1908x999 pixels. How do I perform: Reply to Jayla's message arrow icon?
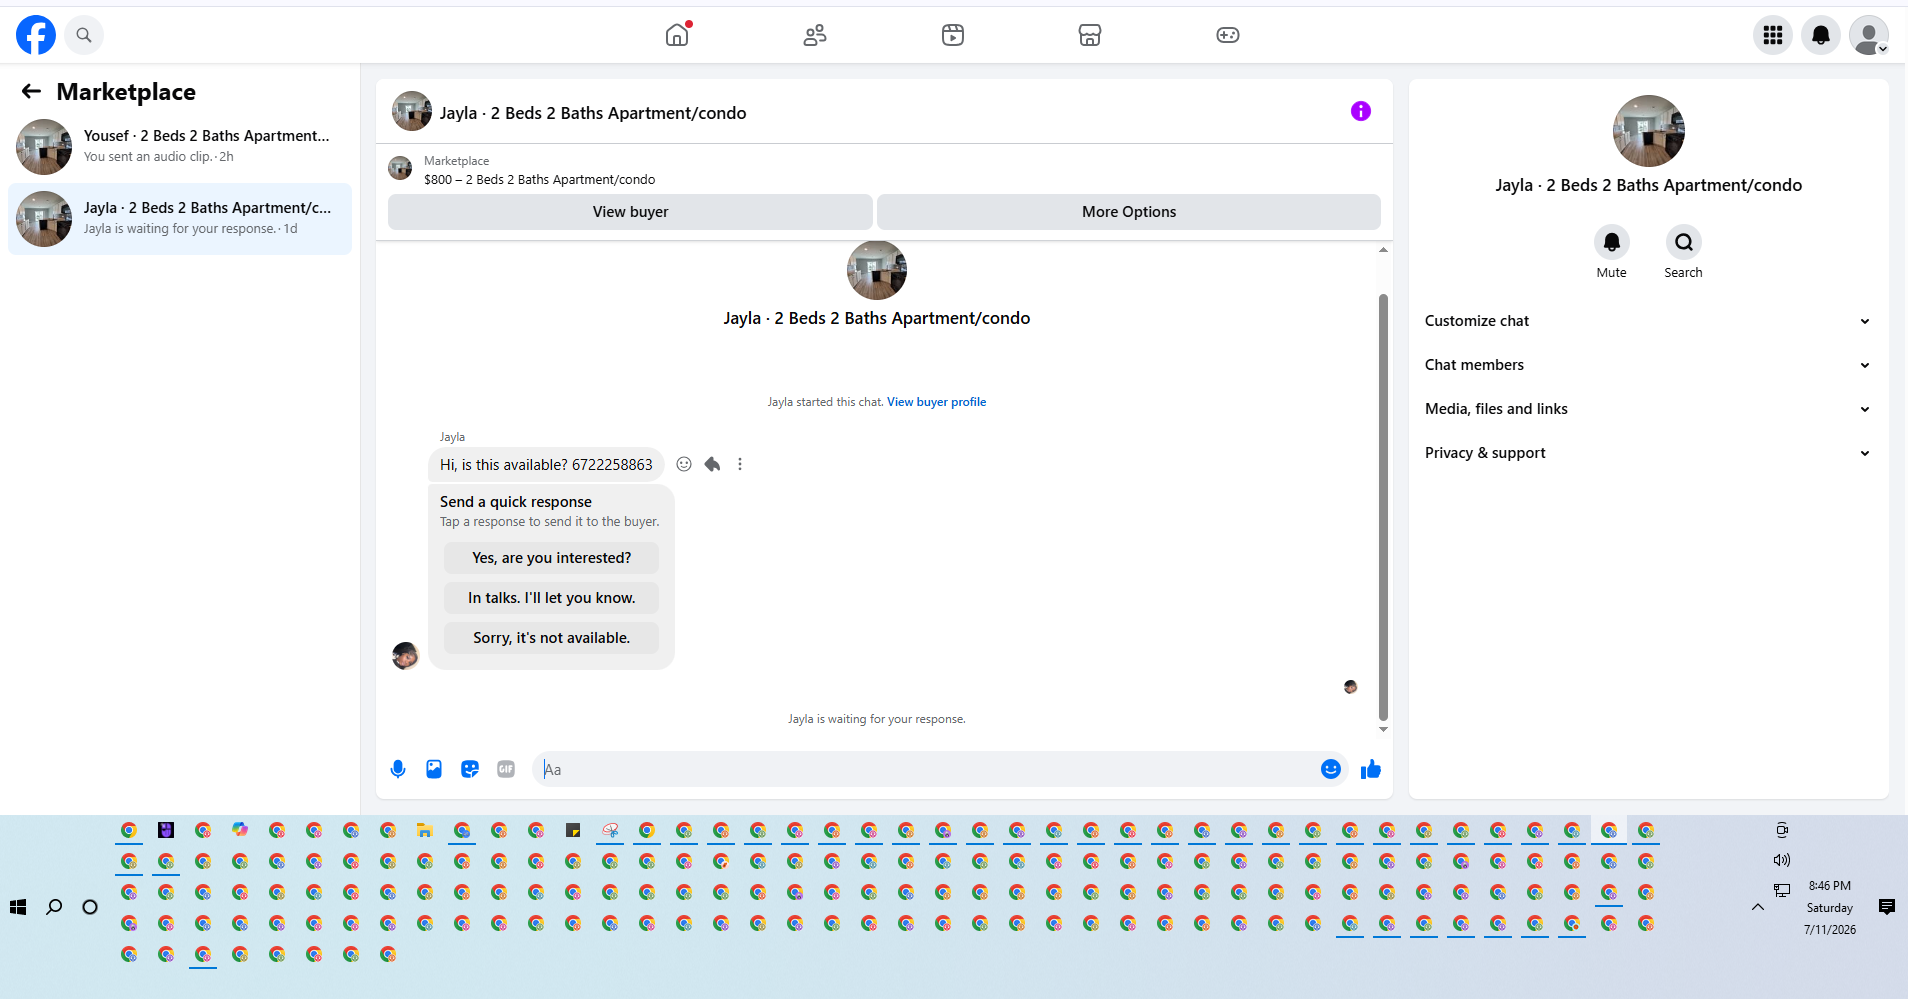click(x=712, y=464)
